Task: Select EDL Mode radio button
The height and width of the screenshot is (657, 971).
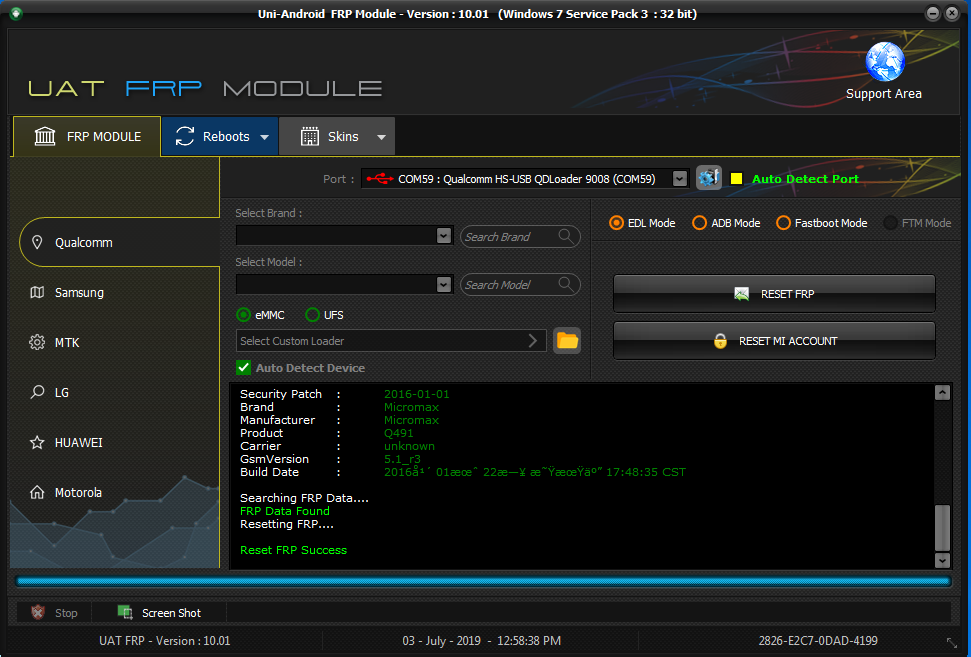Action: click(616, 223)
